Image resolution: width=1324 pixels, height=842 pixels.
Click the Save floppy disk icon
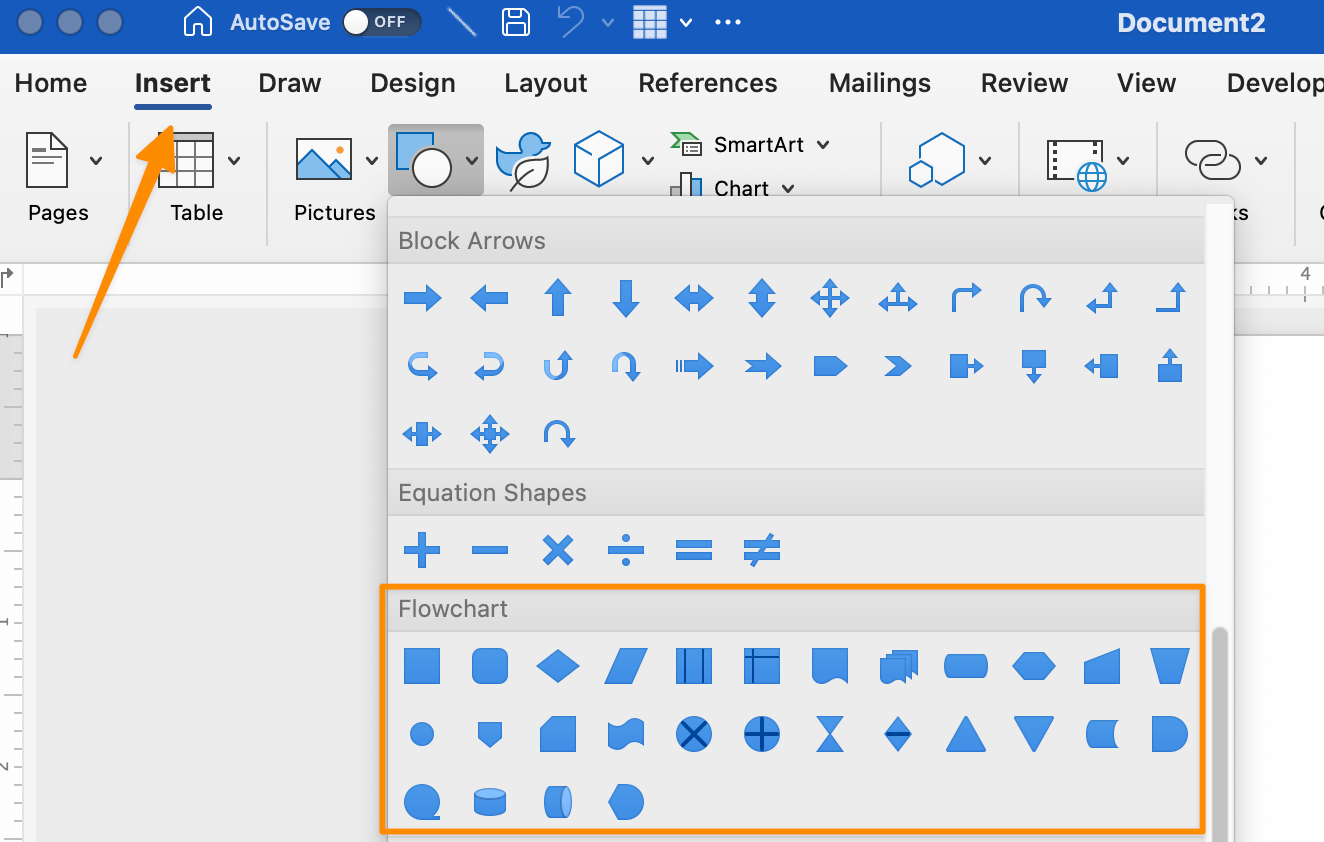pos(516,22)
